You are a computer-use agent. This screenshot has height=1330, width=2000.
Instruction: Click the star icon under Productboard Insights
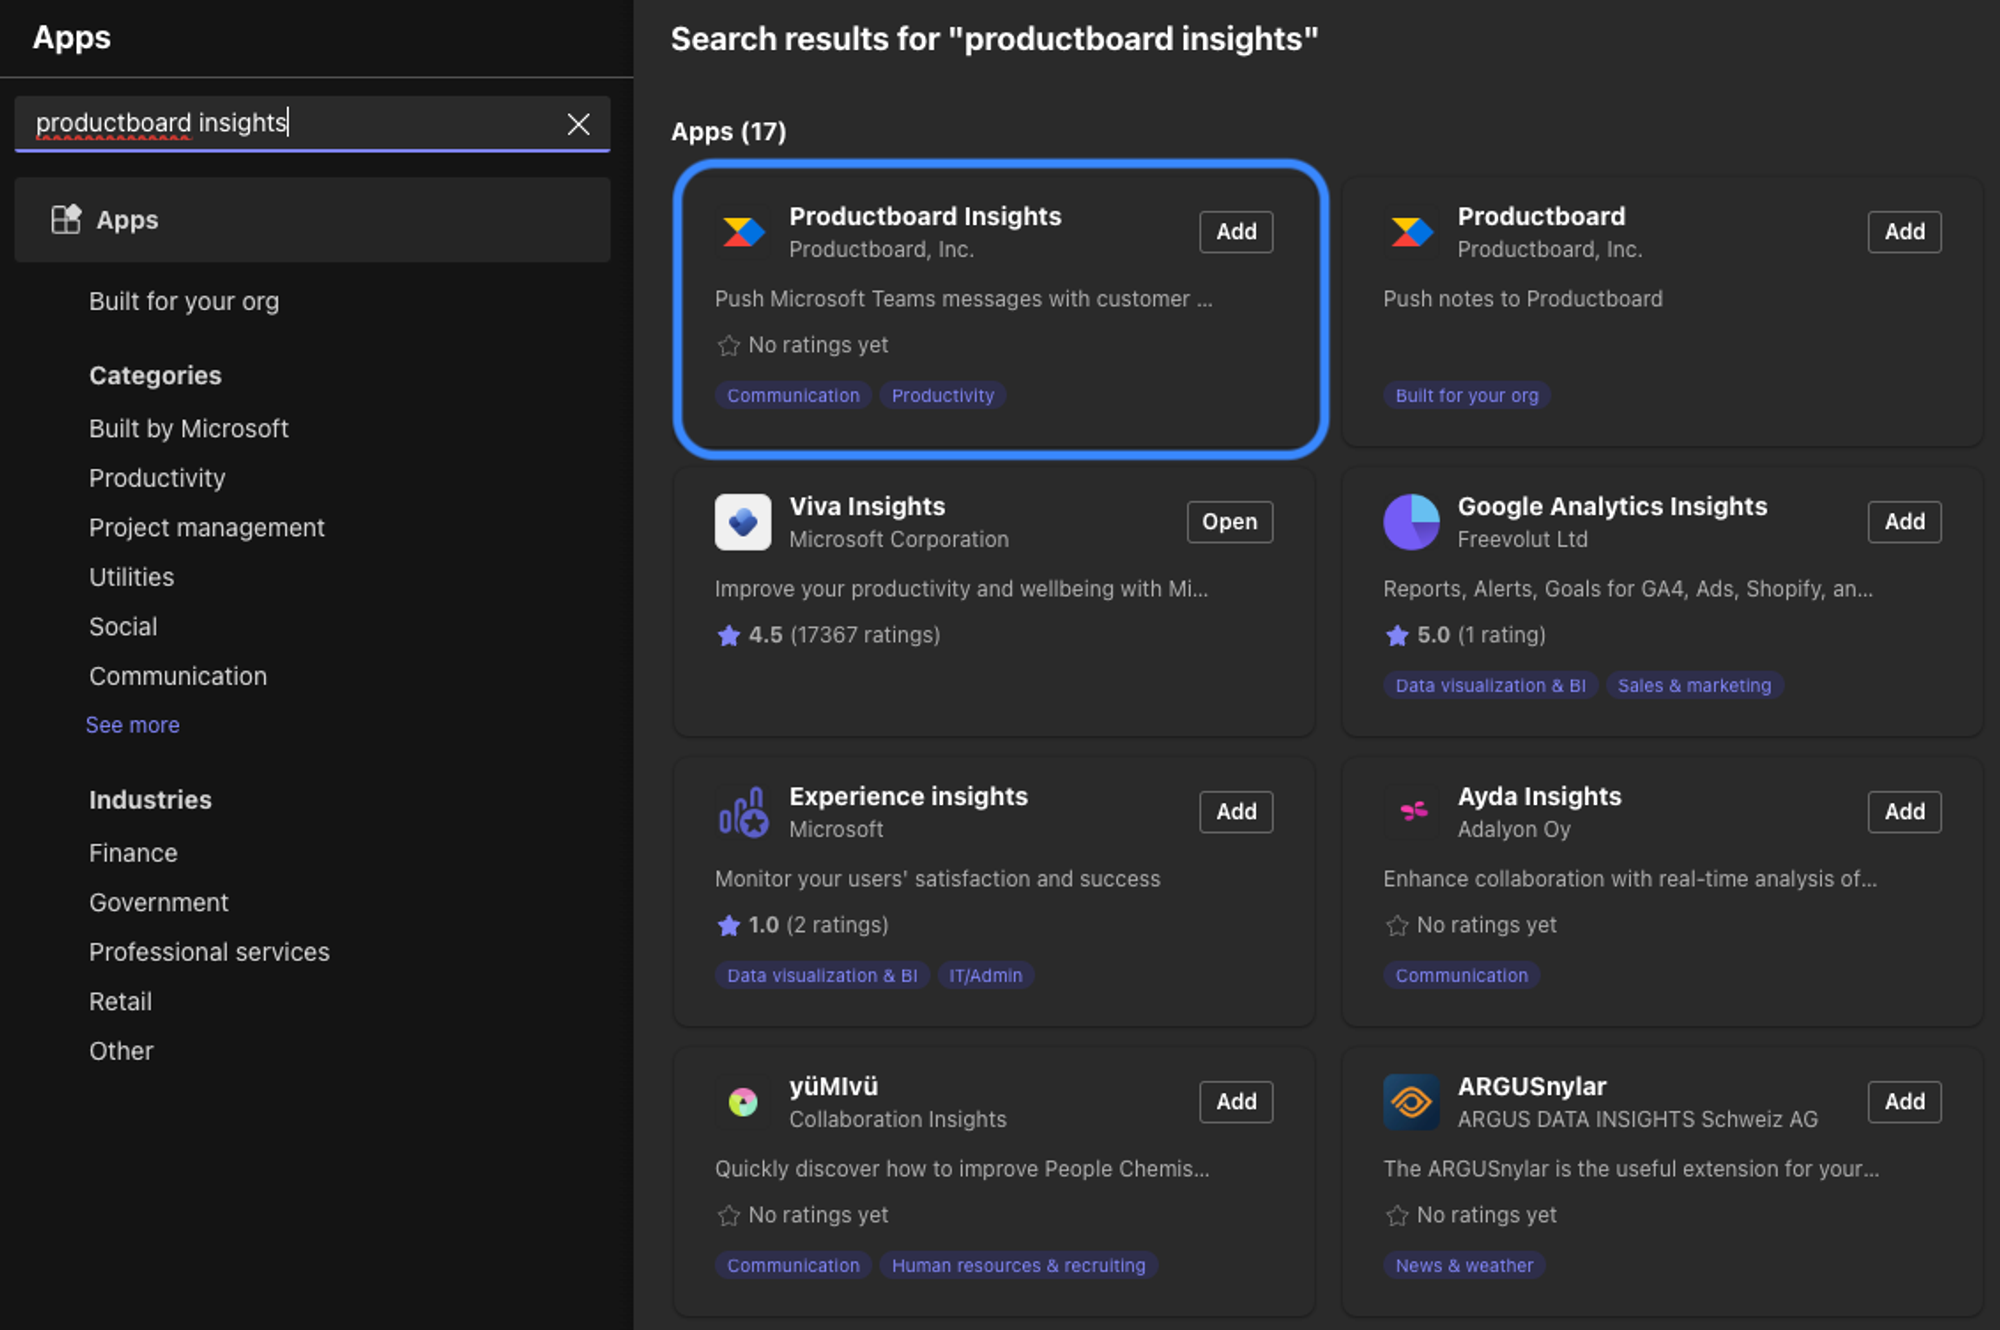pyautogui.click(x=729, y=345)
